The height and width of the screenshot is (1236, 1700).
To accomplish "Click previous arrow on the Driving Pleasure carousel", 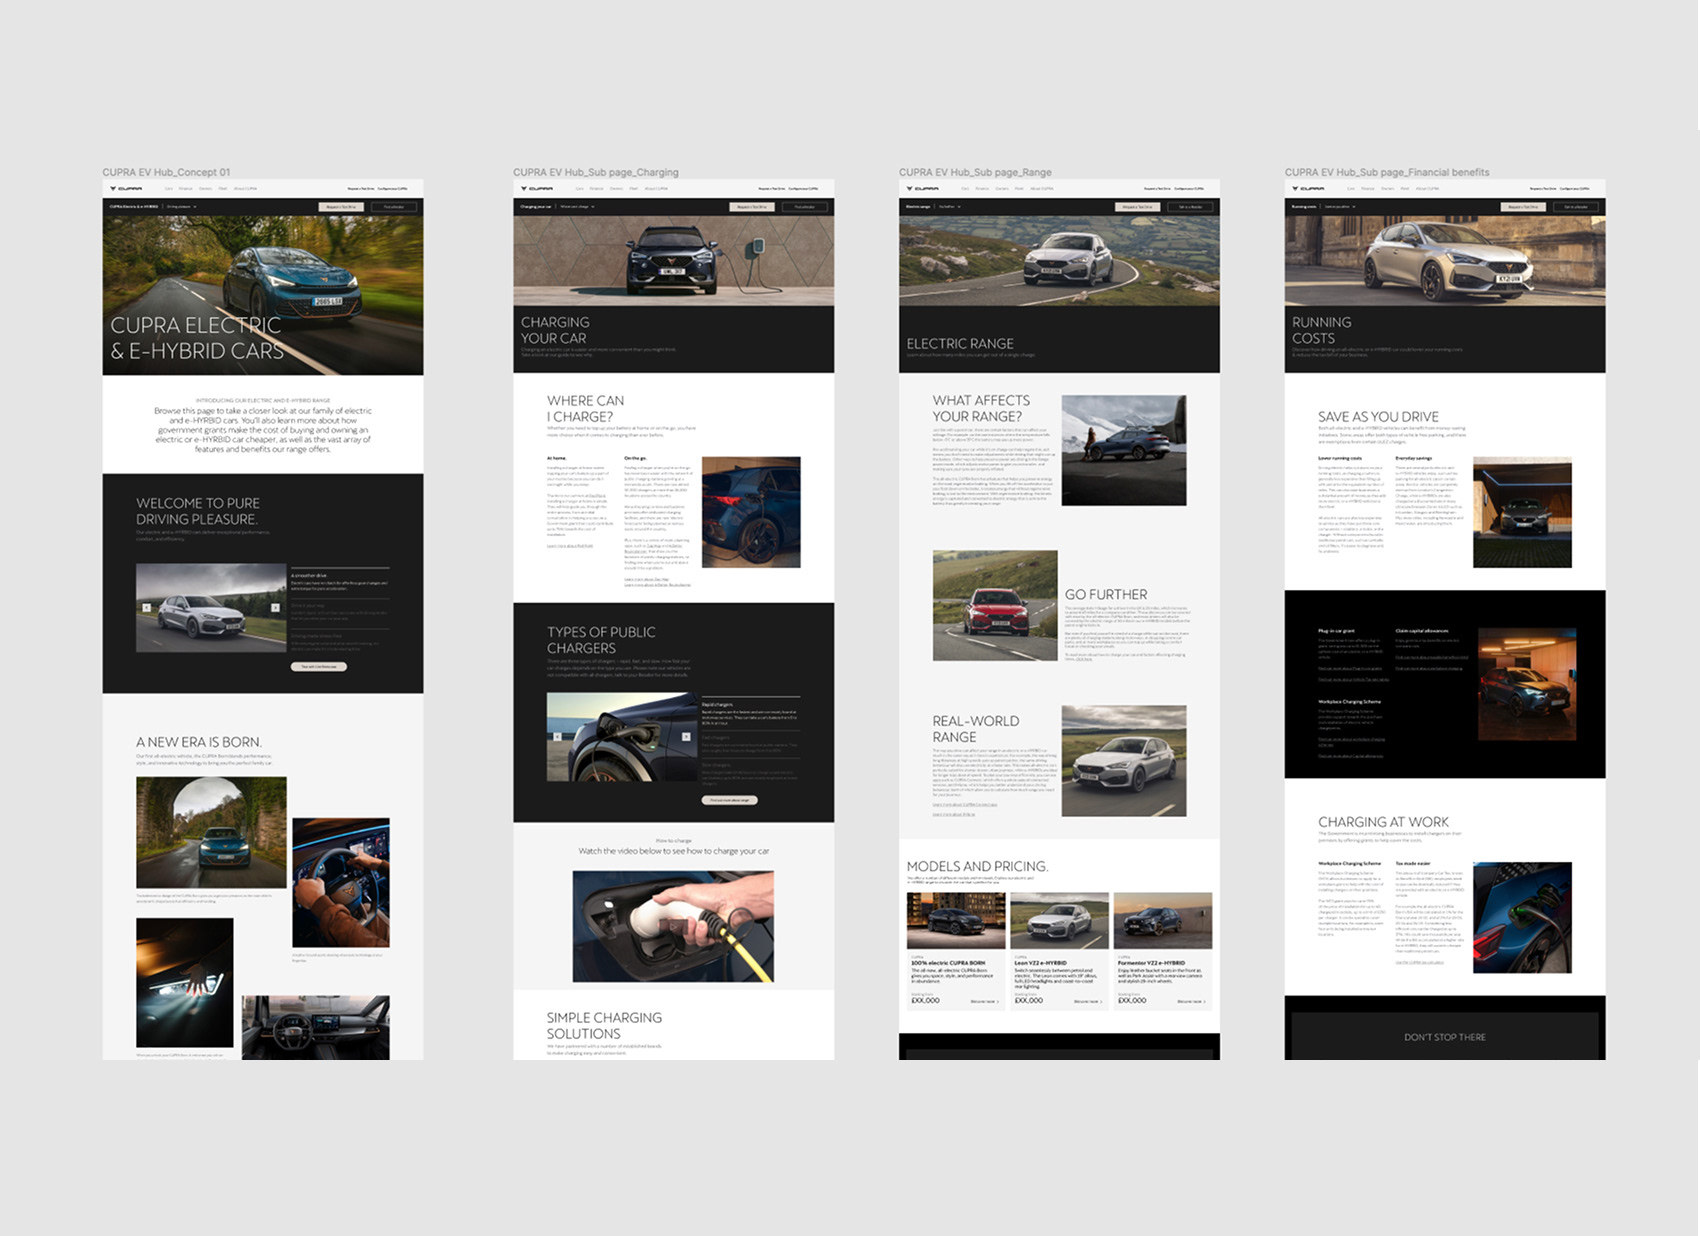I will point(147,608).
